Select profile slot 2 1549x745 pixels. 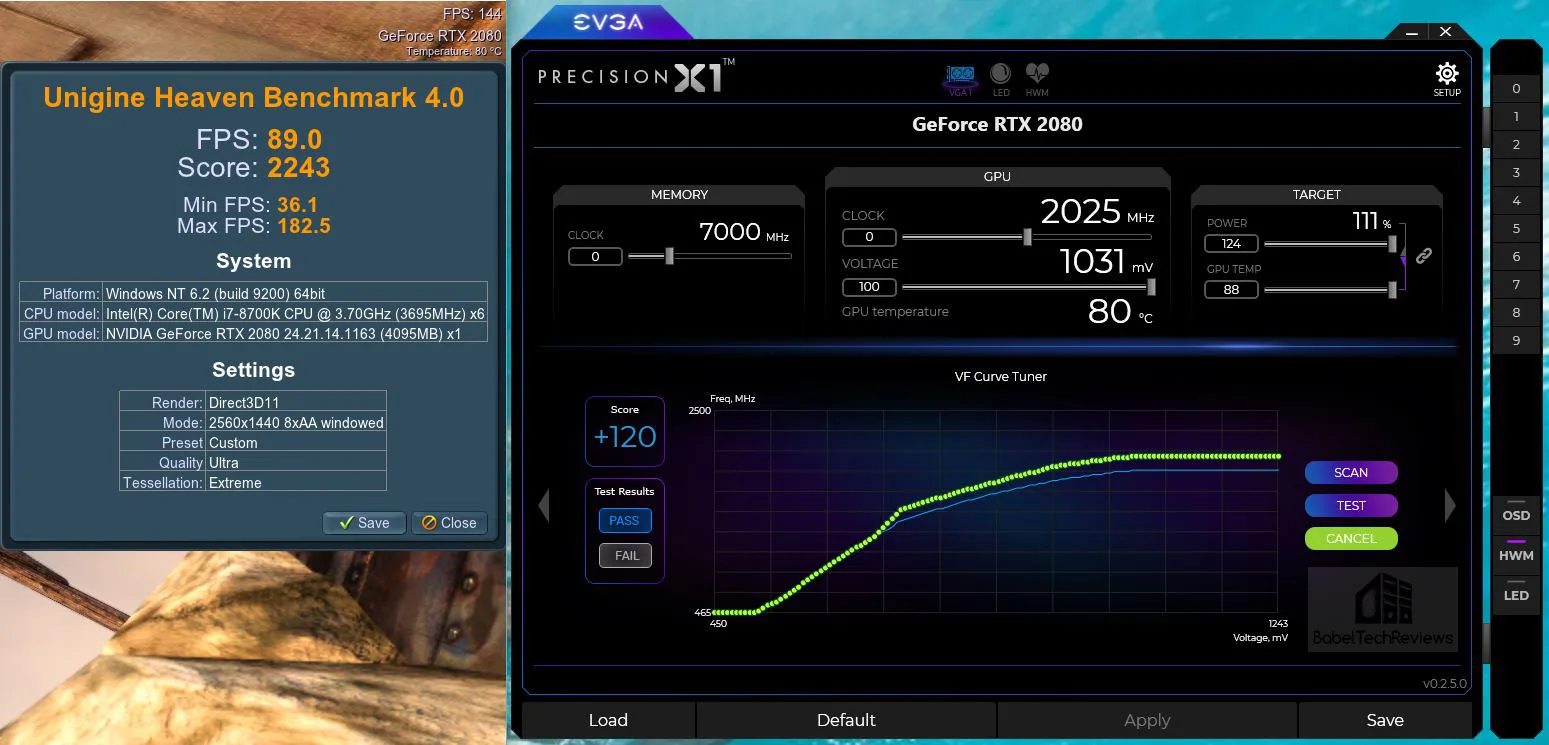1516,145
